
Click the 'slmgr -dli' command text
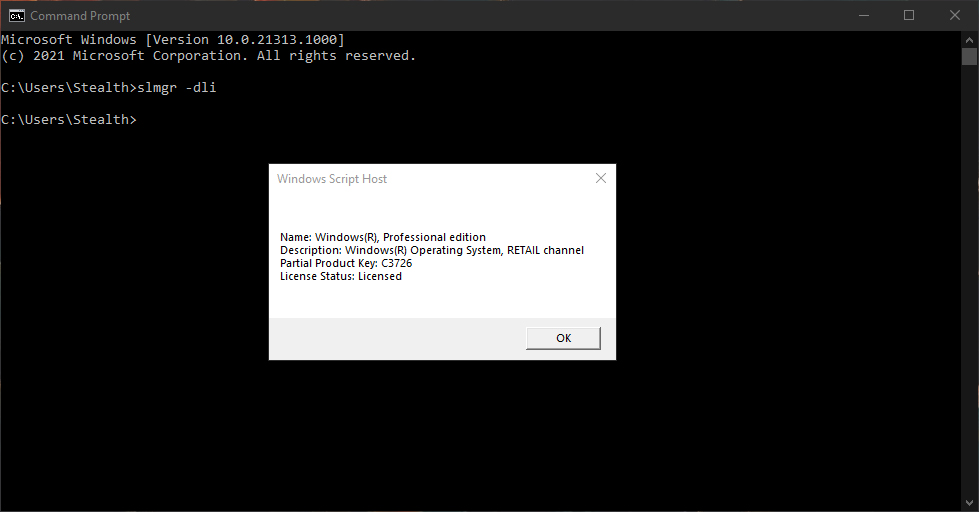[177, 87]
